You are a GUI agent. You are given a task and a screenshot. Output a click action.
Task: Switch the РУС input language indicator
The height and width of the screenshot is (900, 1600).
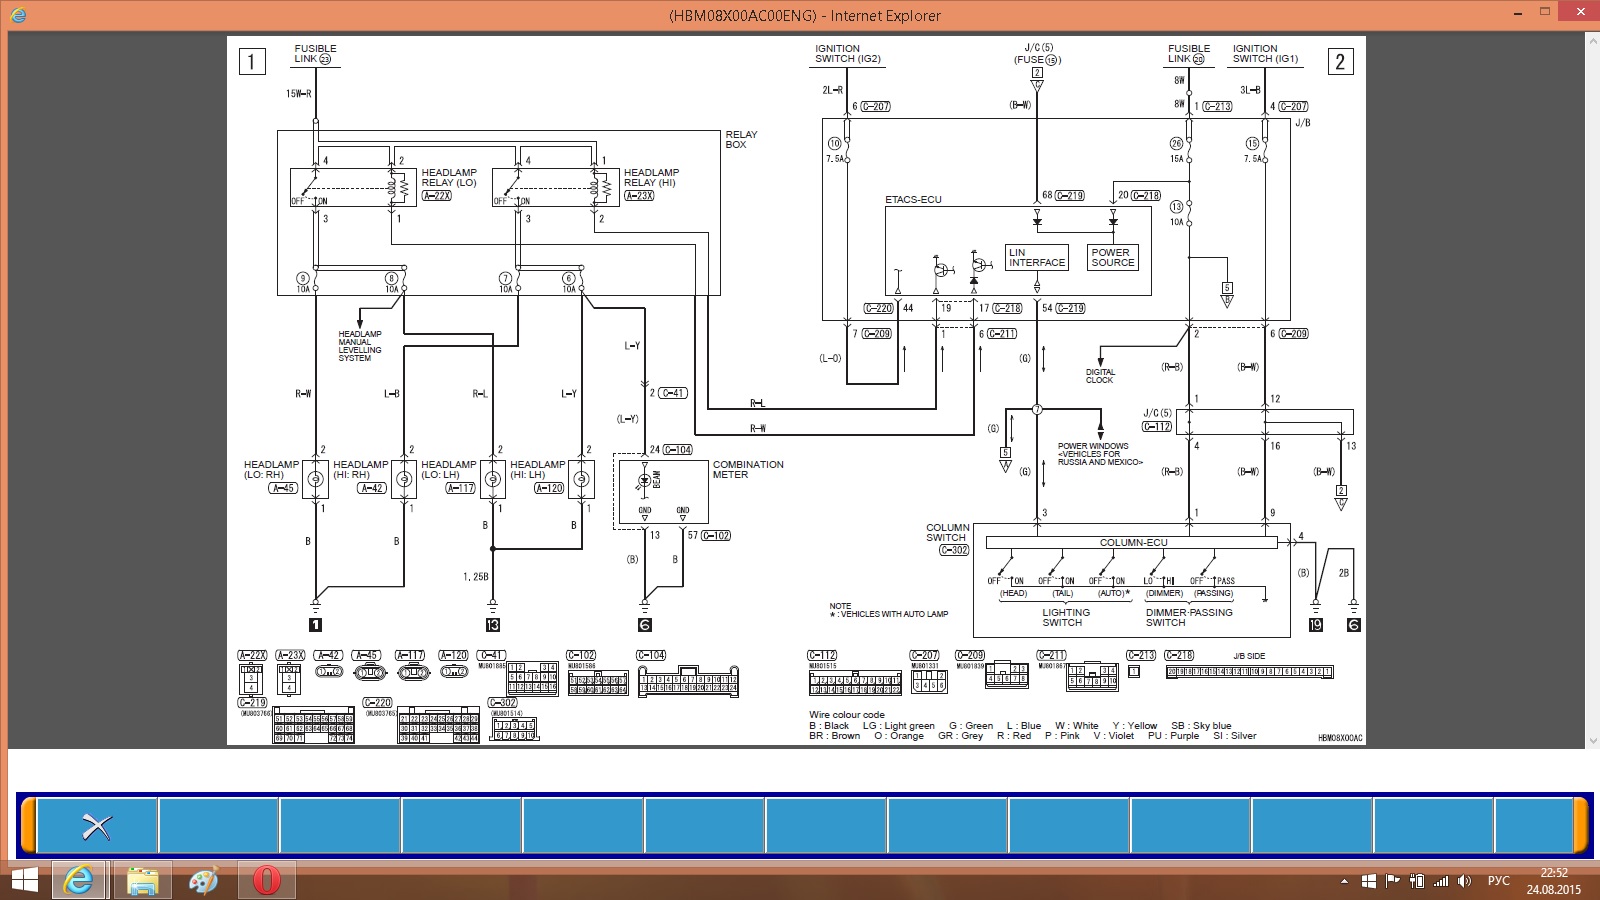(1499, 881)
